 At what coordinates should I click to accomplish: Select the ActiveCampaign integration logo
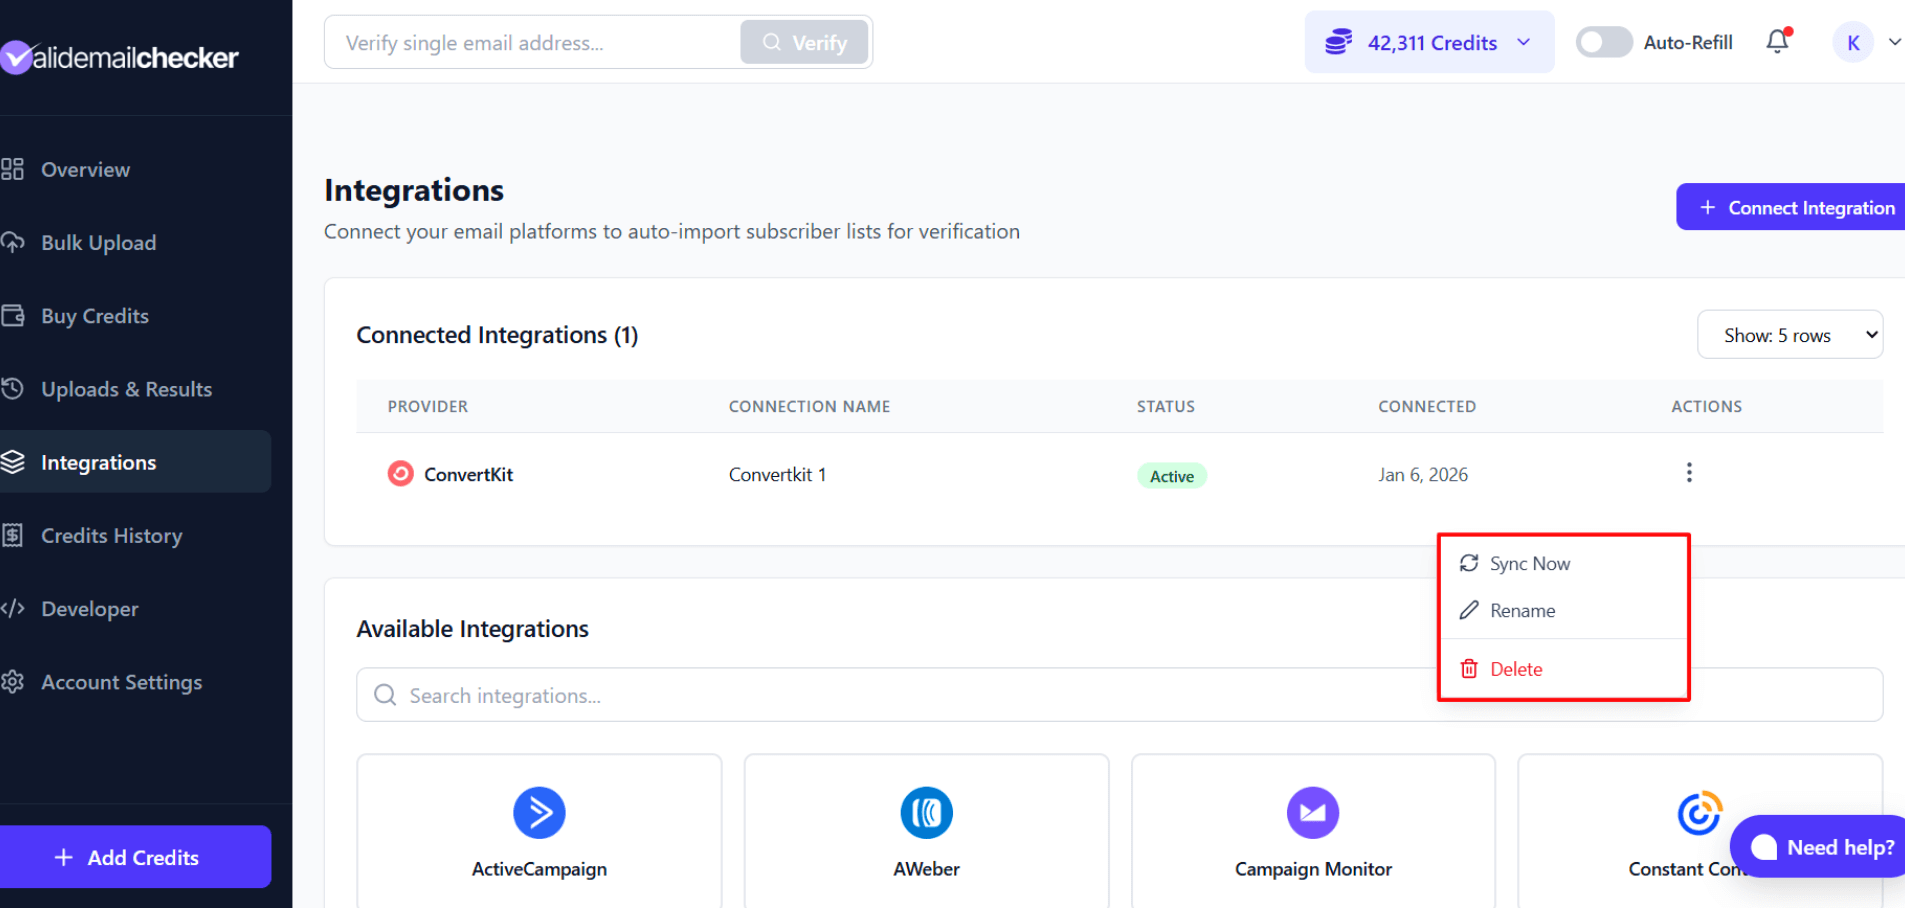click(539, 813)
